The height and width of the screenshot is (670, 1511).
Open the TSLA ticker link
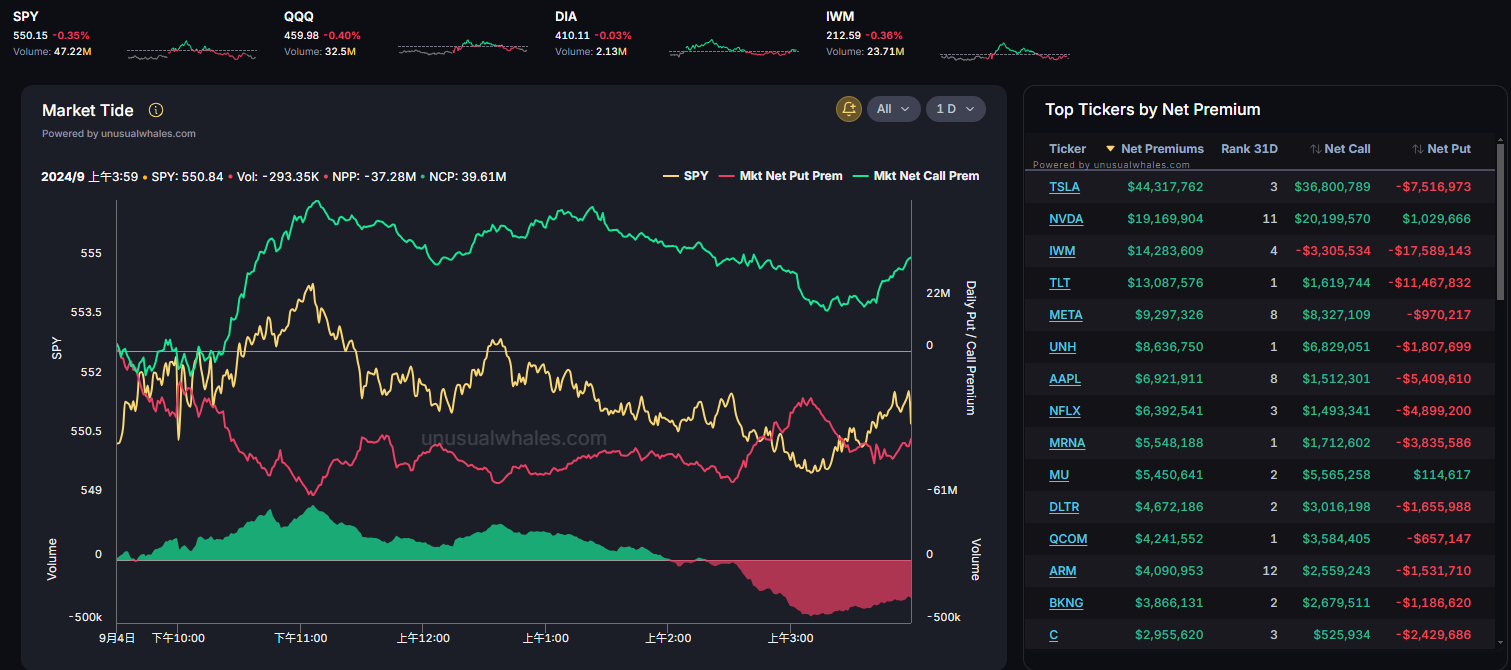coord(1064,187)
